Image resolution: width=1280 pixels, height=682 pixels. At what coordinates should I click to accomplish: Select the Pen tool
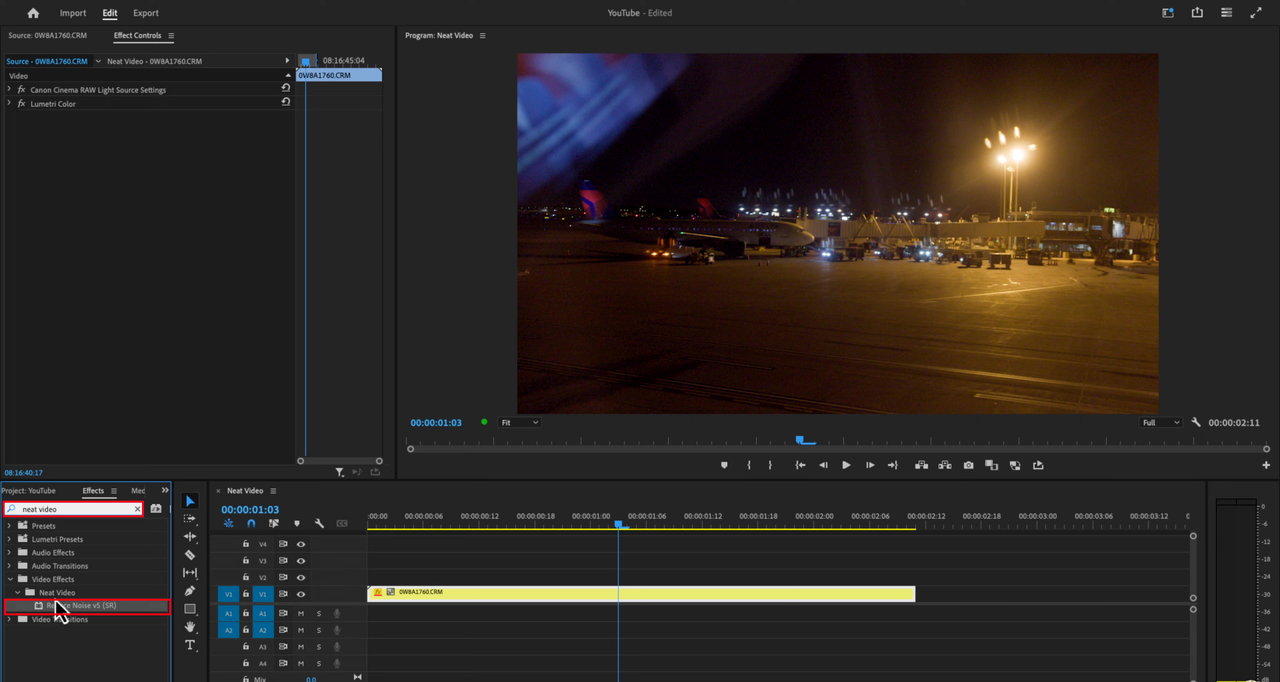[190, 591]
